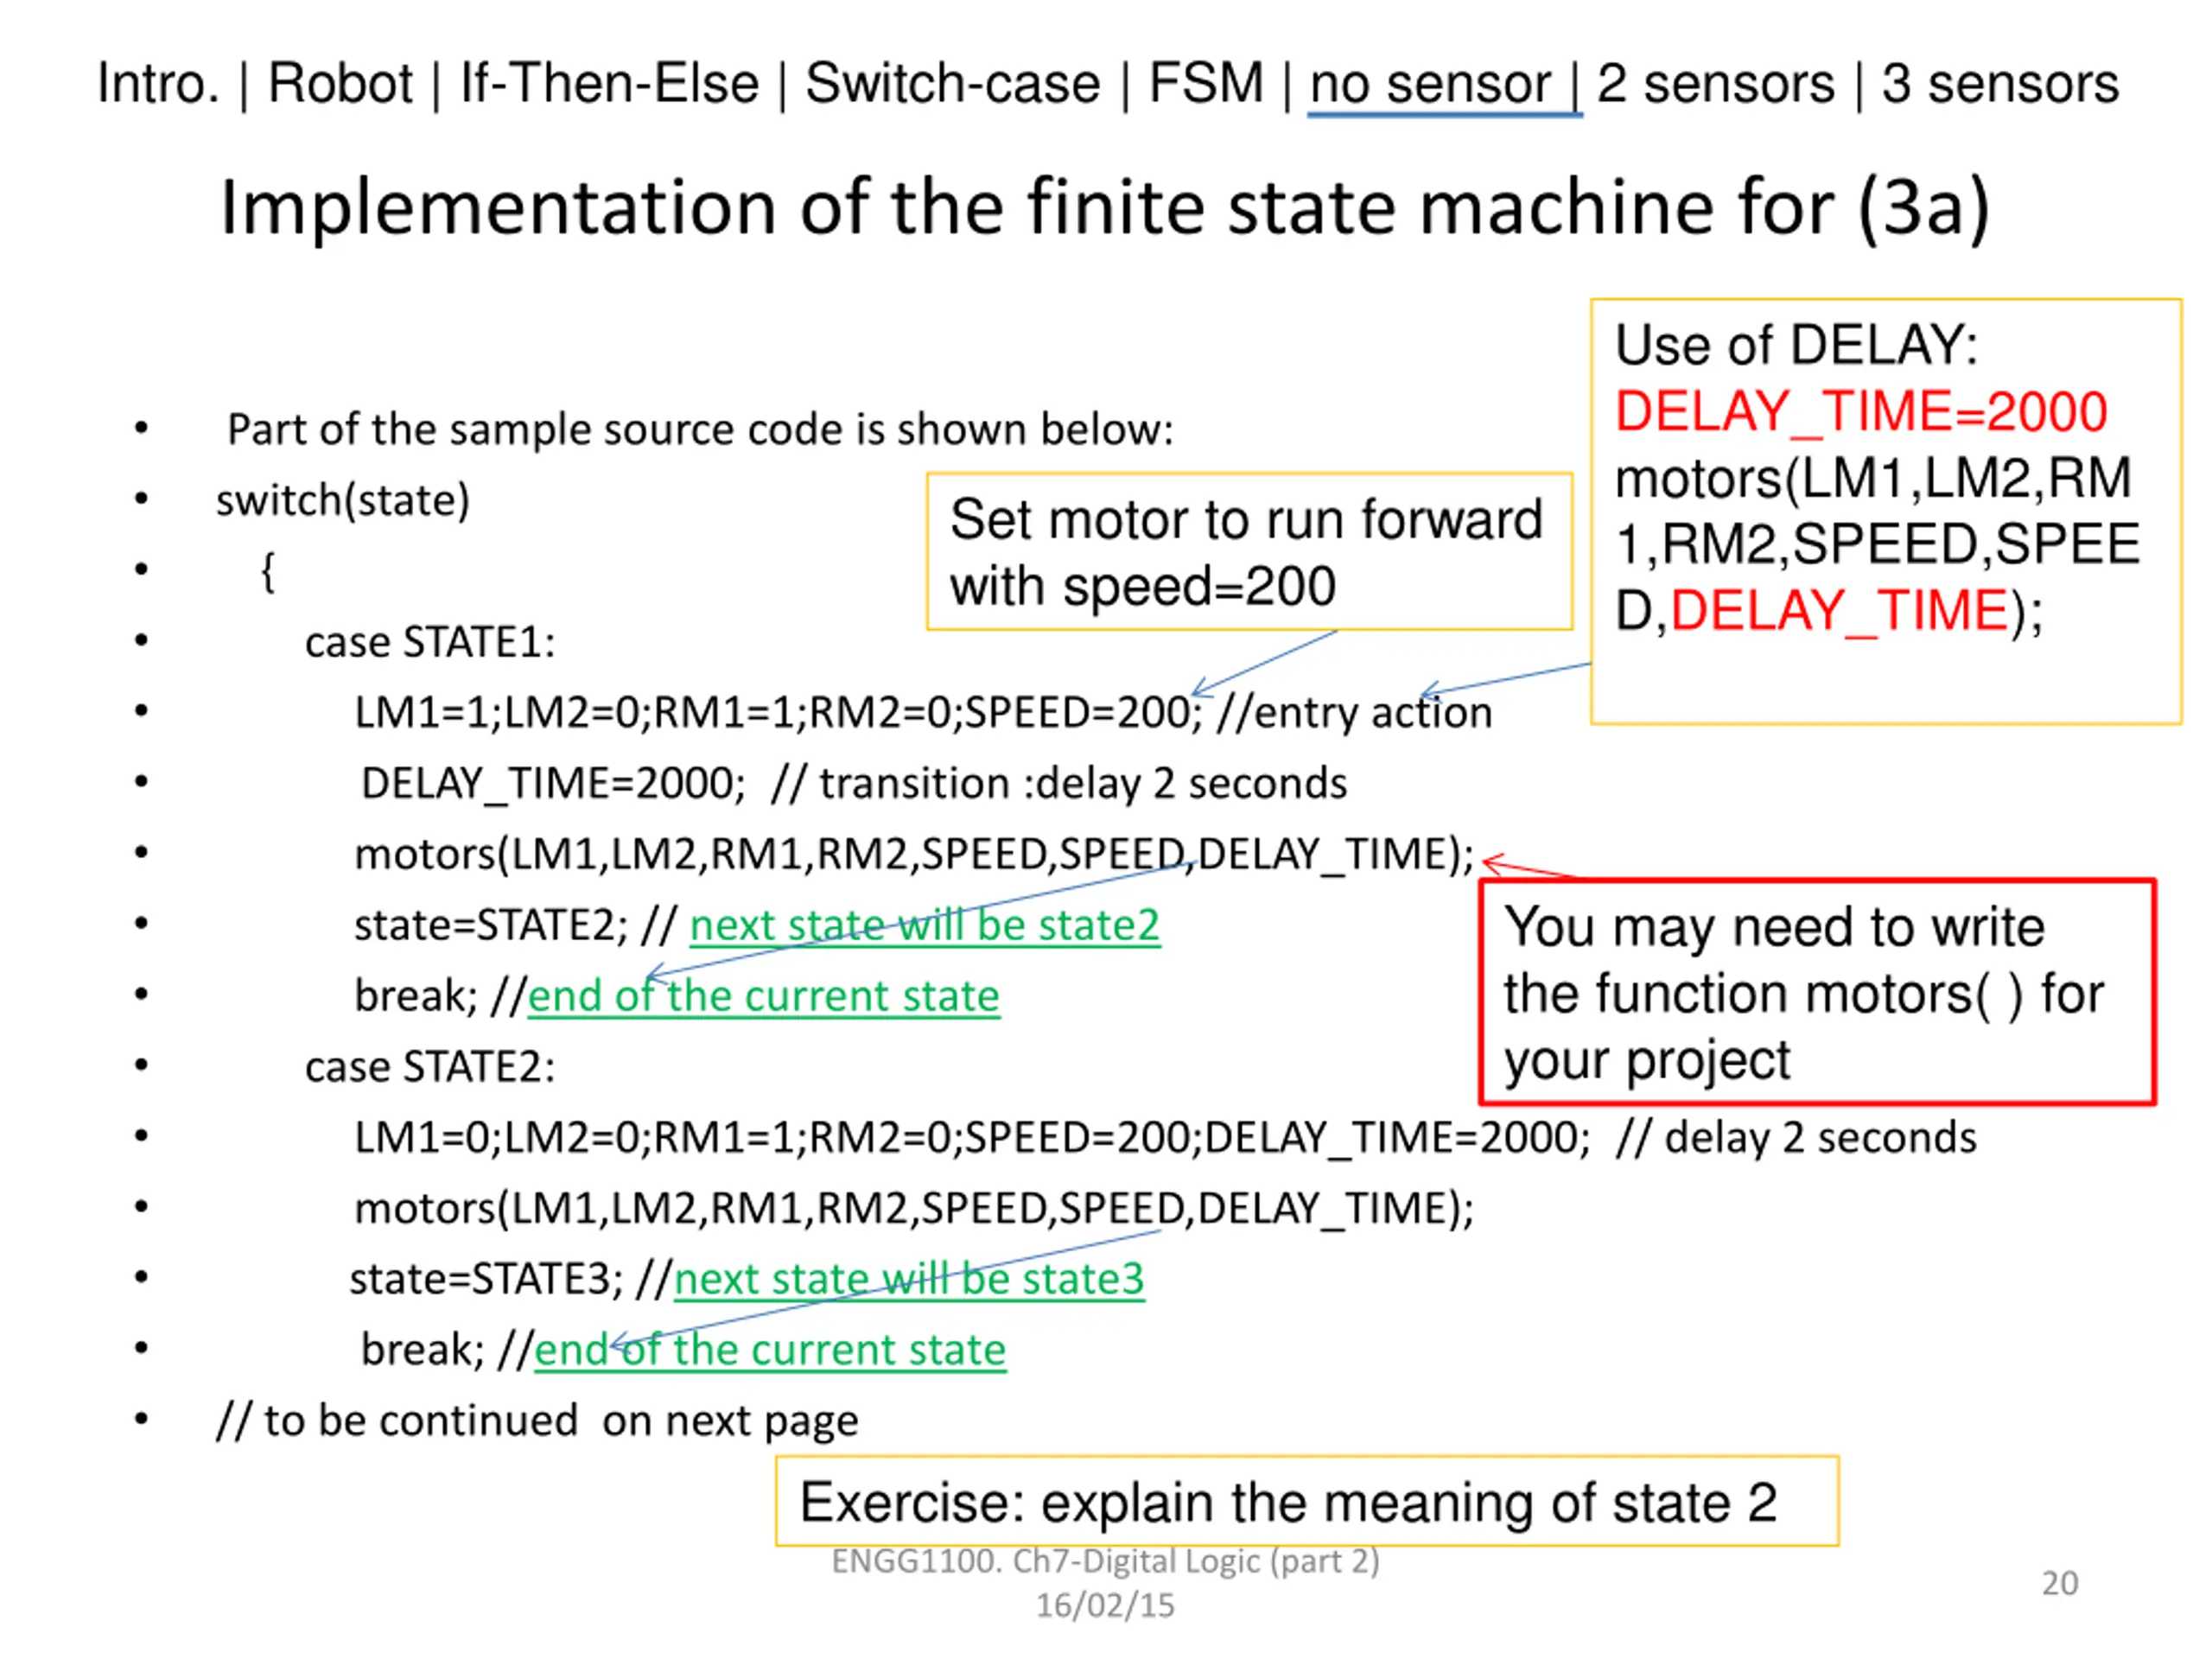
Task: Click the slide title 'Implementation of the finite state machine'
Action: (x=1024, y=207)
